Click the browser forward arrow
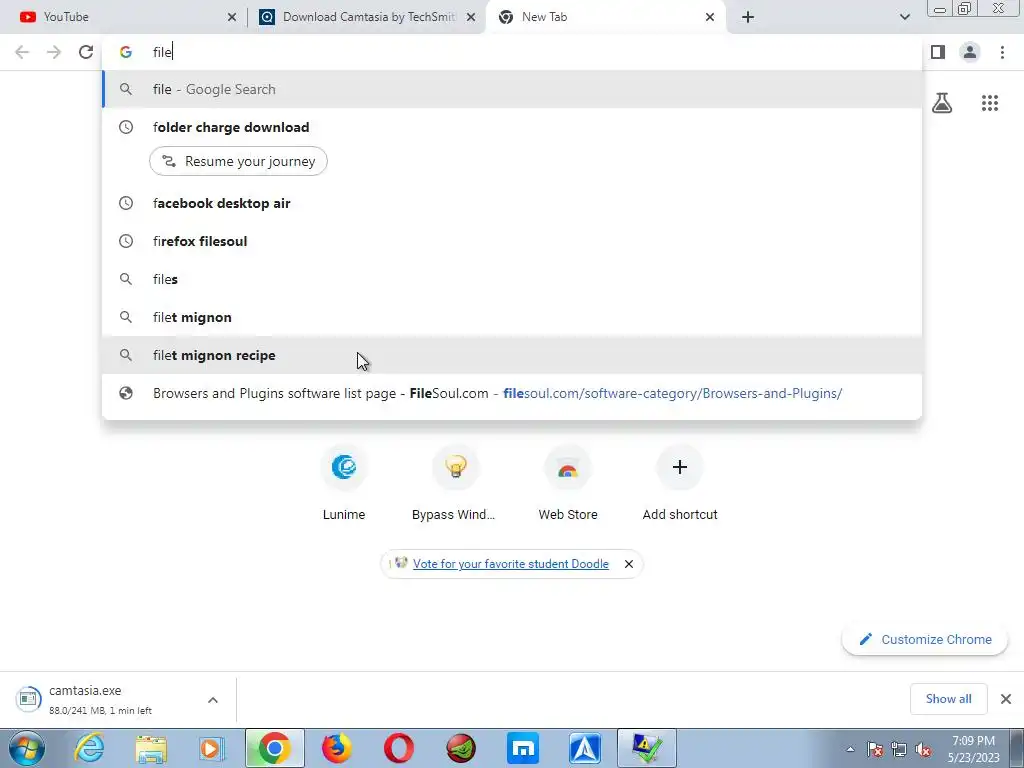 coord(54,52)
